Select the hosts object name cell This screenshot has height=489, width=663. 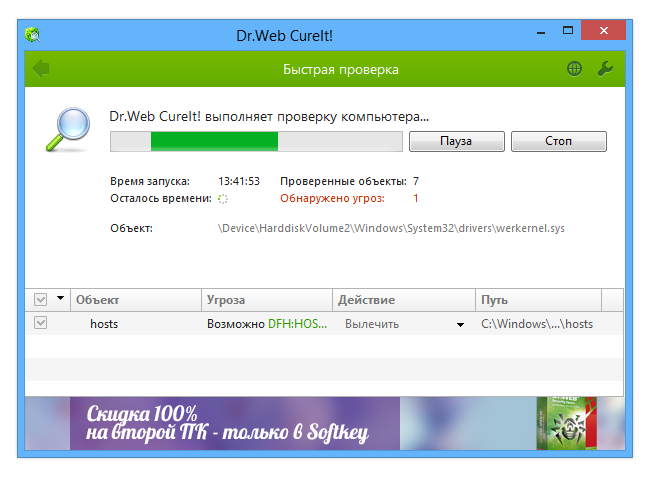104,324
